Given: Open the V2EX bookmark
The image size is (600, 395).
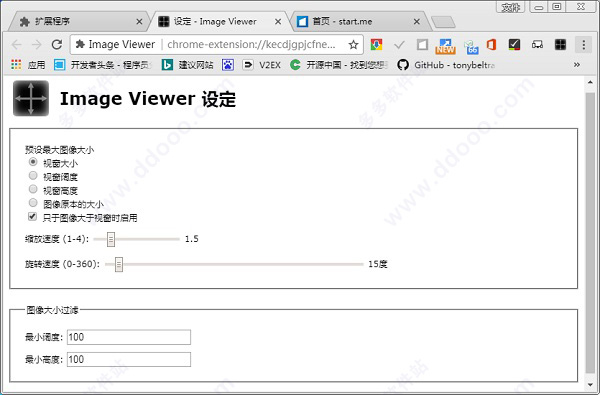Looking at the screenshot, I should 262,65.
